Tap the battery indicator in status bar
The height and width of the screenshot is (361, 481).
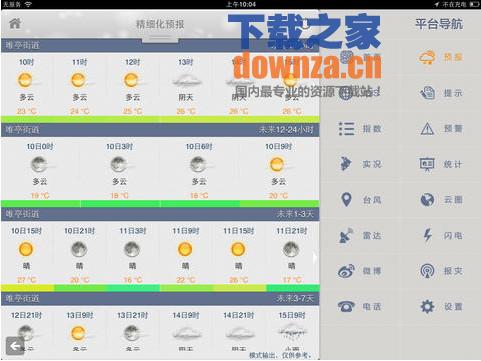pos(474,4)
